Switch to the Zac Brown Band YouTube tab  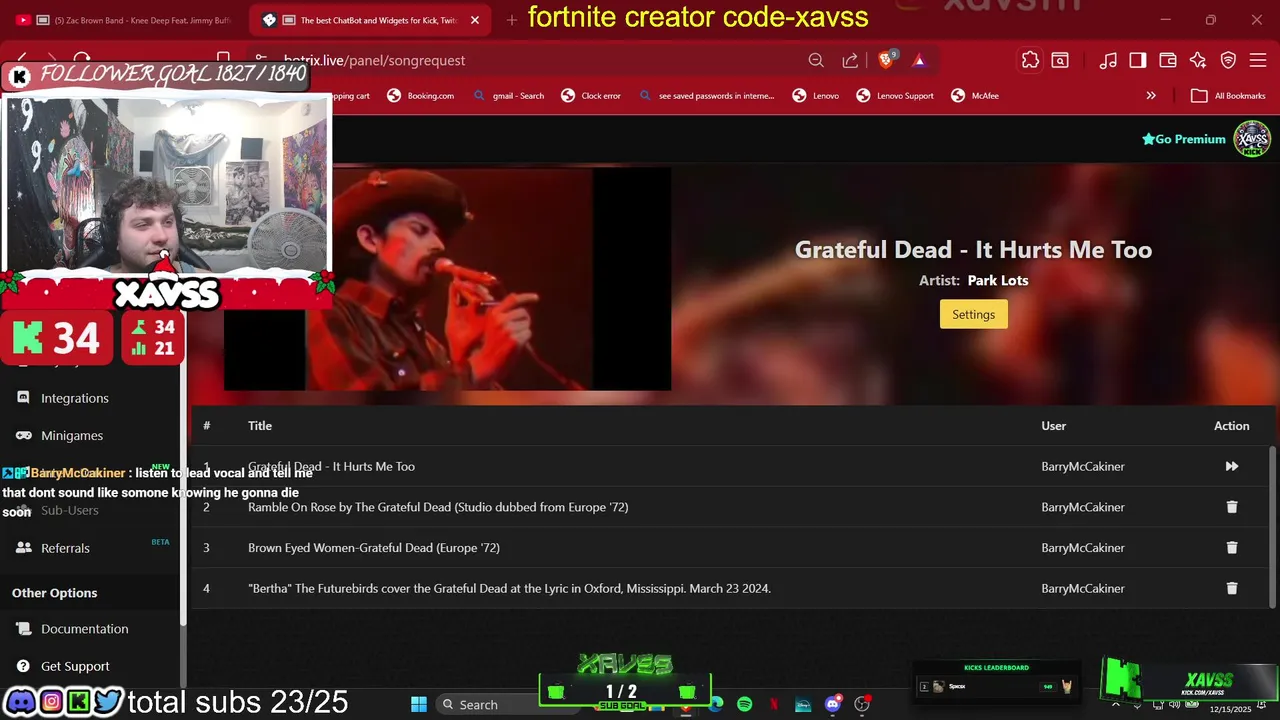[x=125, y=20]
